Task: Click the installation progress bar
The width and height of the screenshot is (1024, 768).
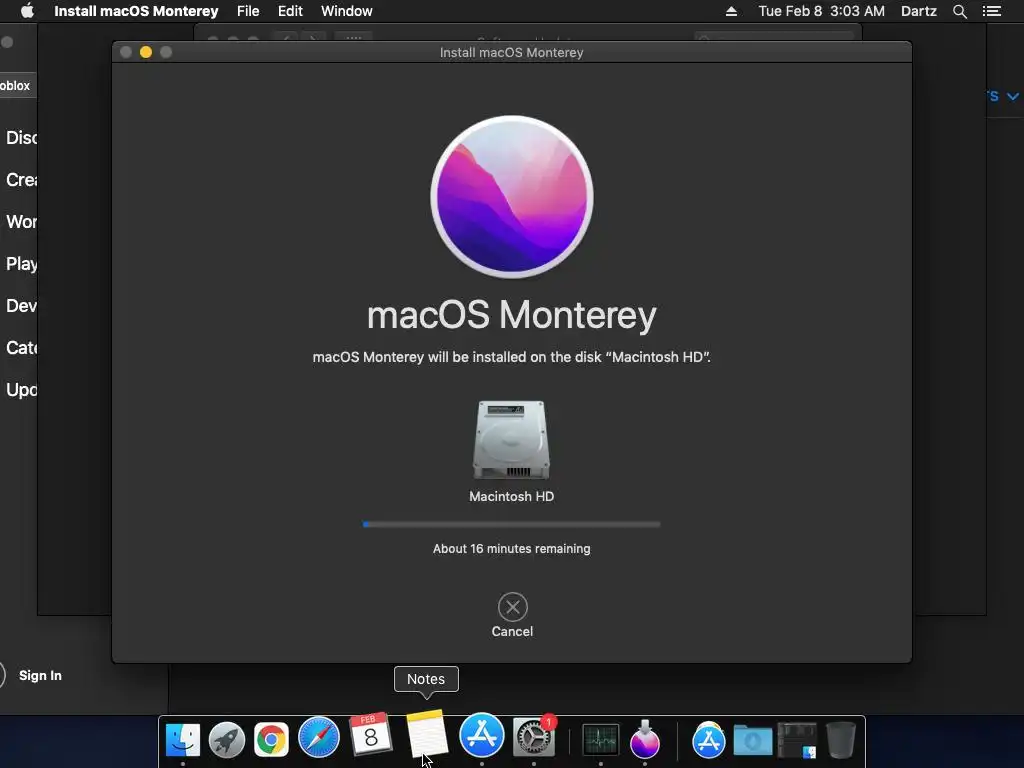Action: click(511, 524)
